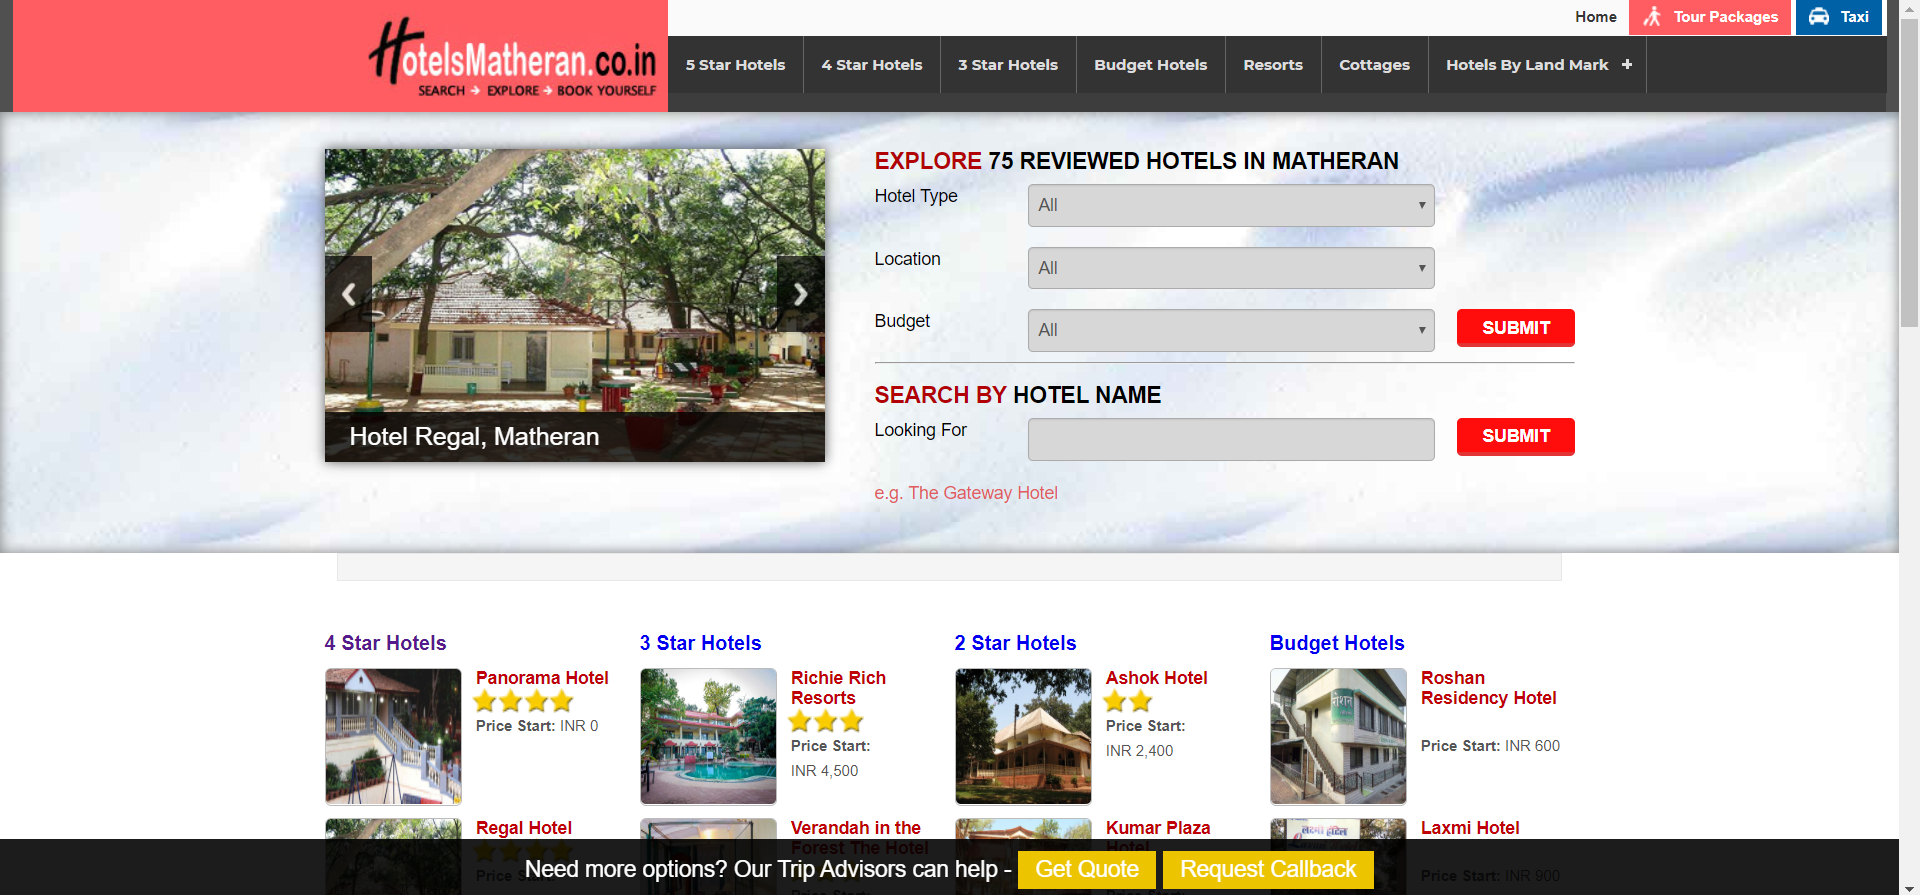Screen dimensions: 1920x895
Task: Click Richie Rich Resorts star rating
Action: [826, 721]
